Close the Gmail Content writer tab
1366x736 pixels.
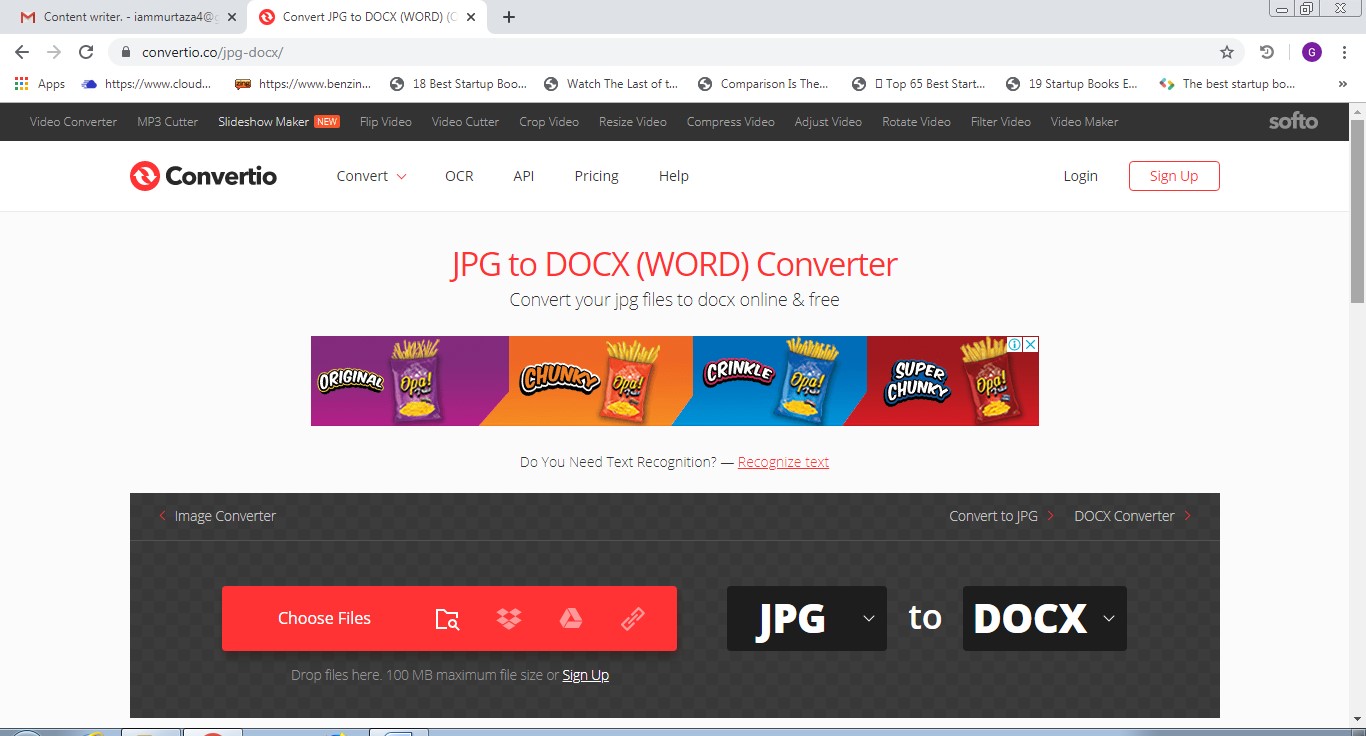pyautogui.click(x=231, y=17)
